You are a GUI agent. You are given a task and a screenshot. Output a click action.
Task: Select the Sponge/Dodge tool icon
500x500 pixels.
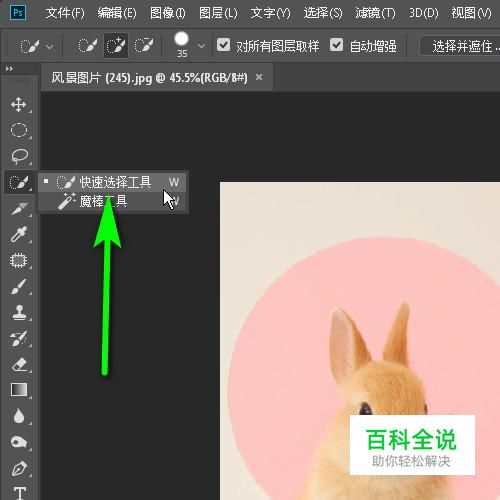pyautogui.click(x=19, y=442)
